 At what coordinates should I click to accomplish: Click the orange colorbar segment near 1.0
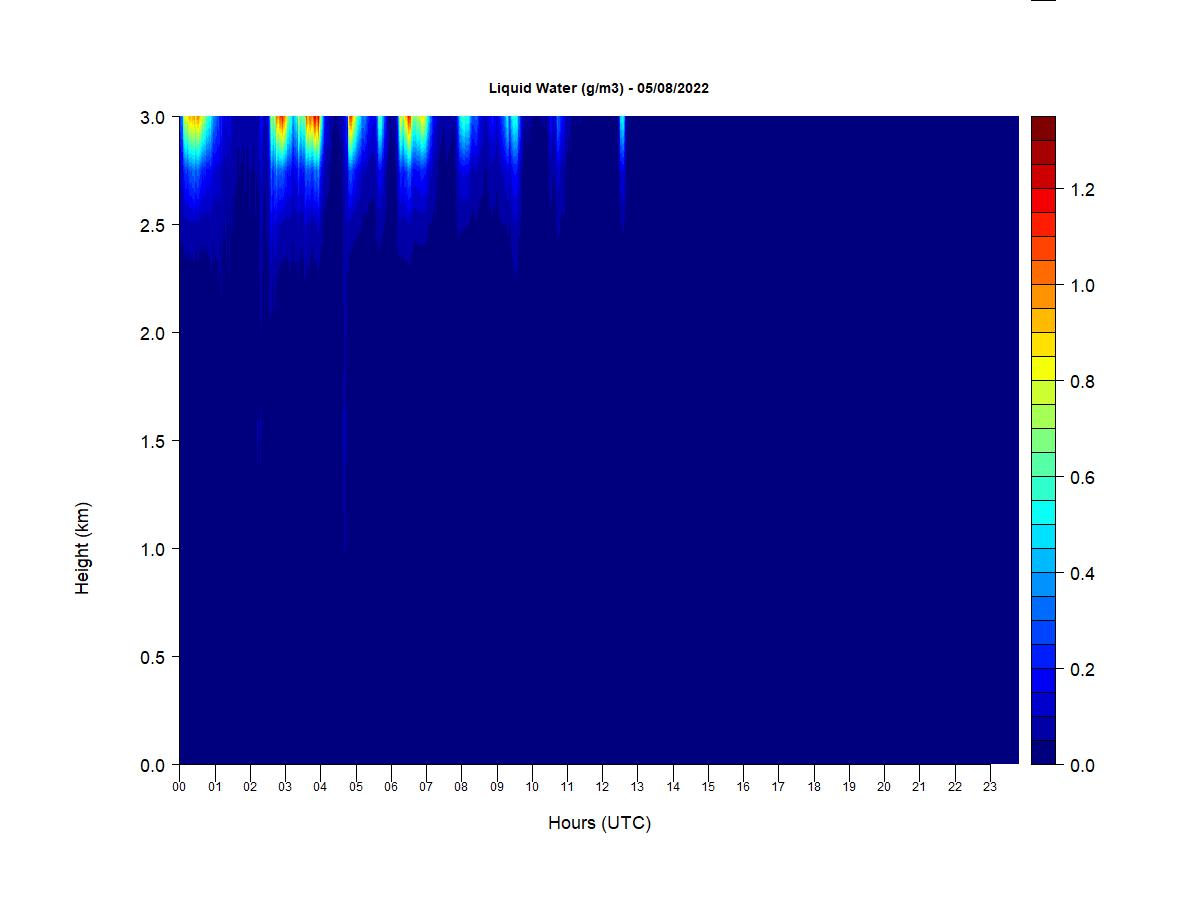click(x=1043, y=296)
